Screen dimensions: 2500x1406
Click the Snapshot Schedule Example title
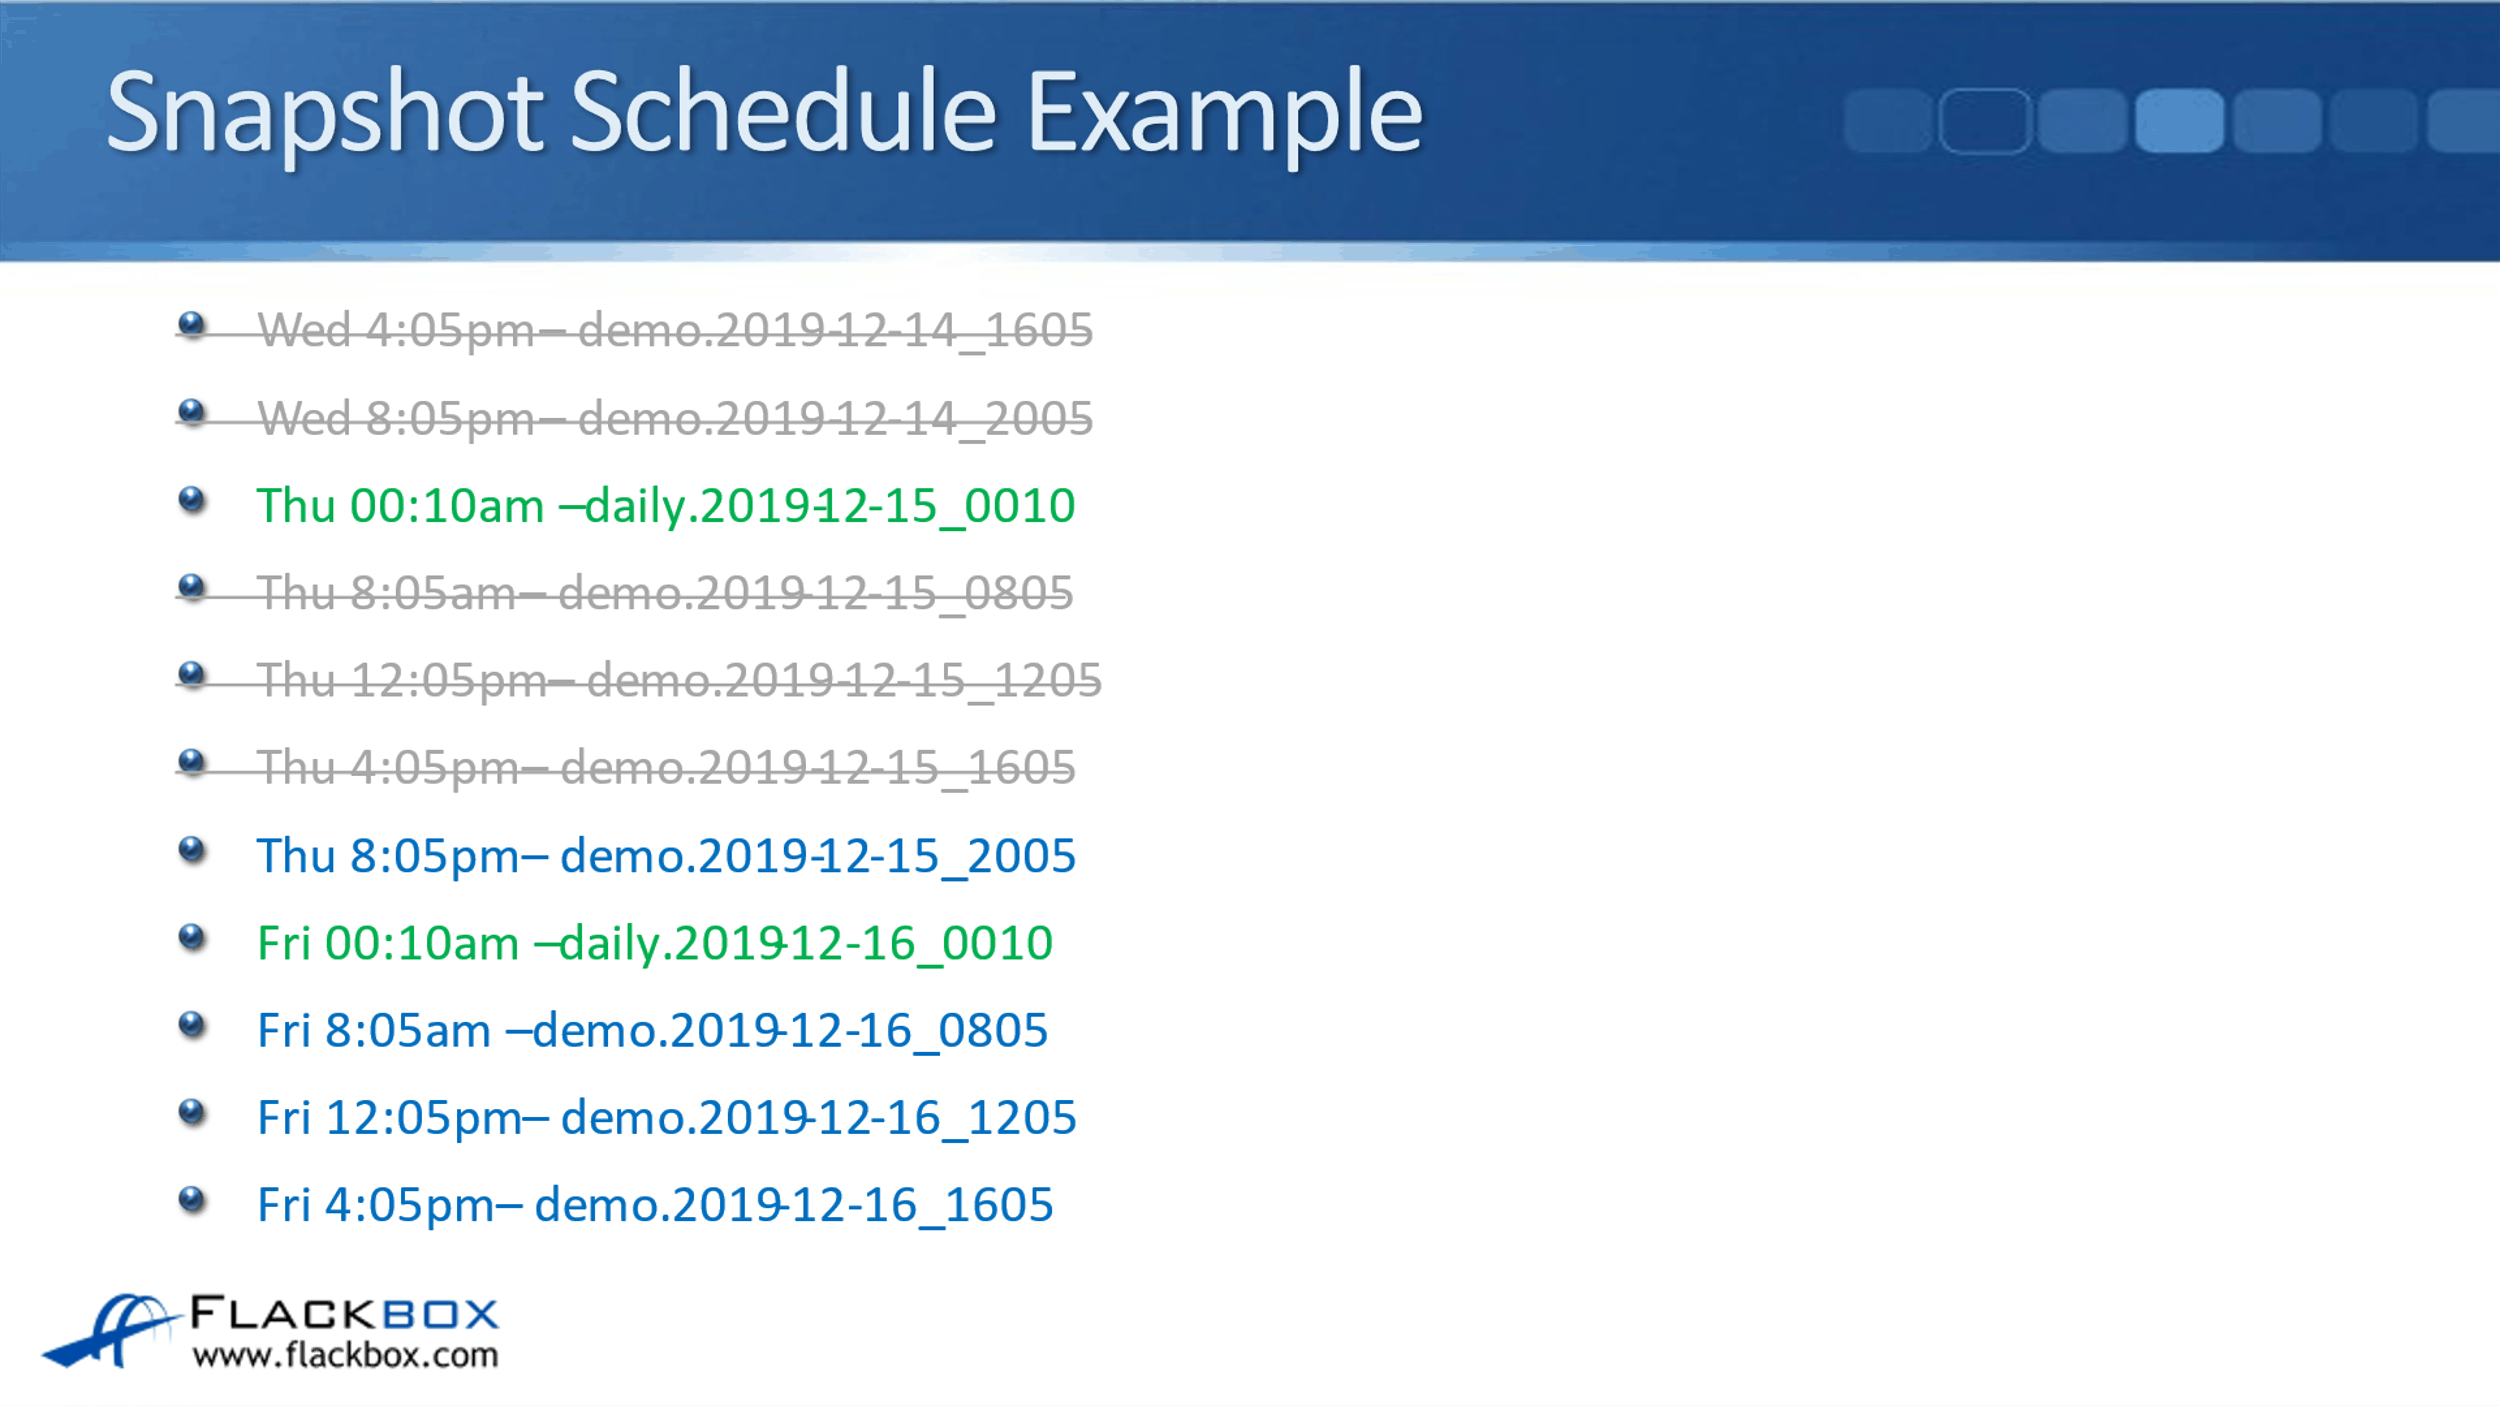pyautogui.click(x=764, y=112)
